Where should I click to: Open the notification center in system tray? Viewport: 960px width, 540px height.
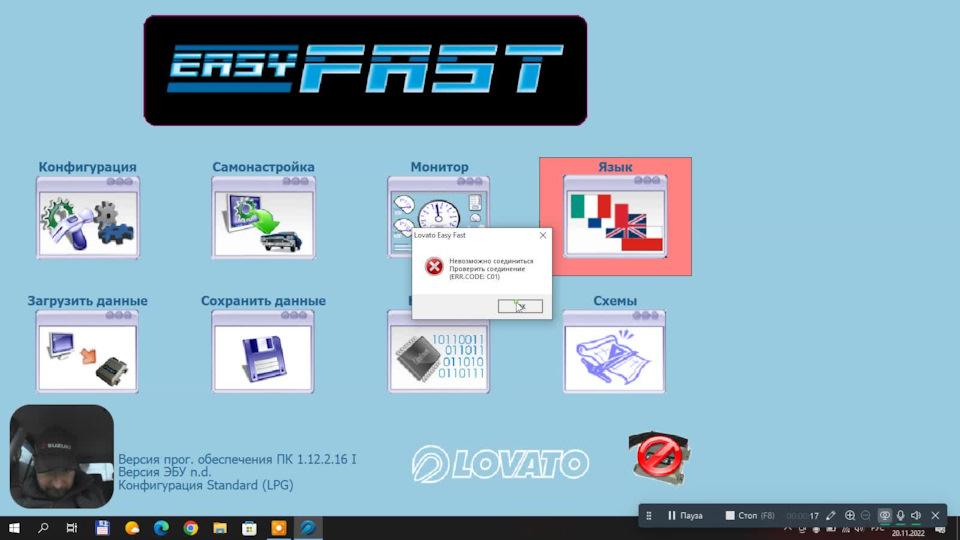tap(940, 530)
